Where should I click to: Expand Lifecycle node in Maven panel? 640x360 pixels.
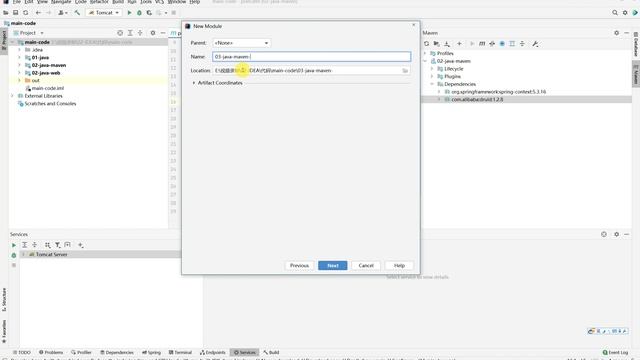(x=432, y=69)
